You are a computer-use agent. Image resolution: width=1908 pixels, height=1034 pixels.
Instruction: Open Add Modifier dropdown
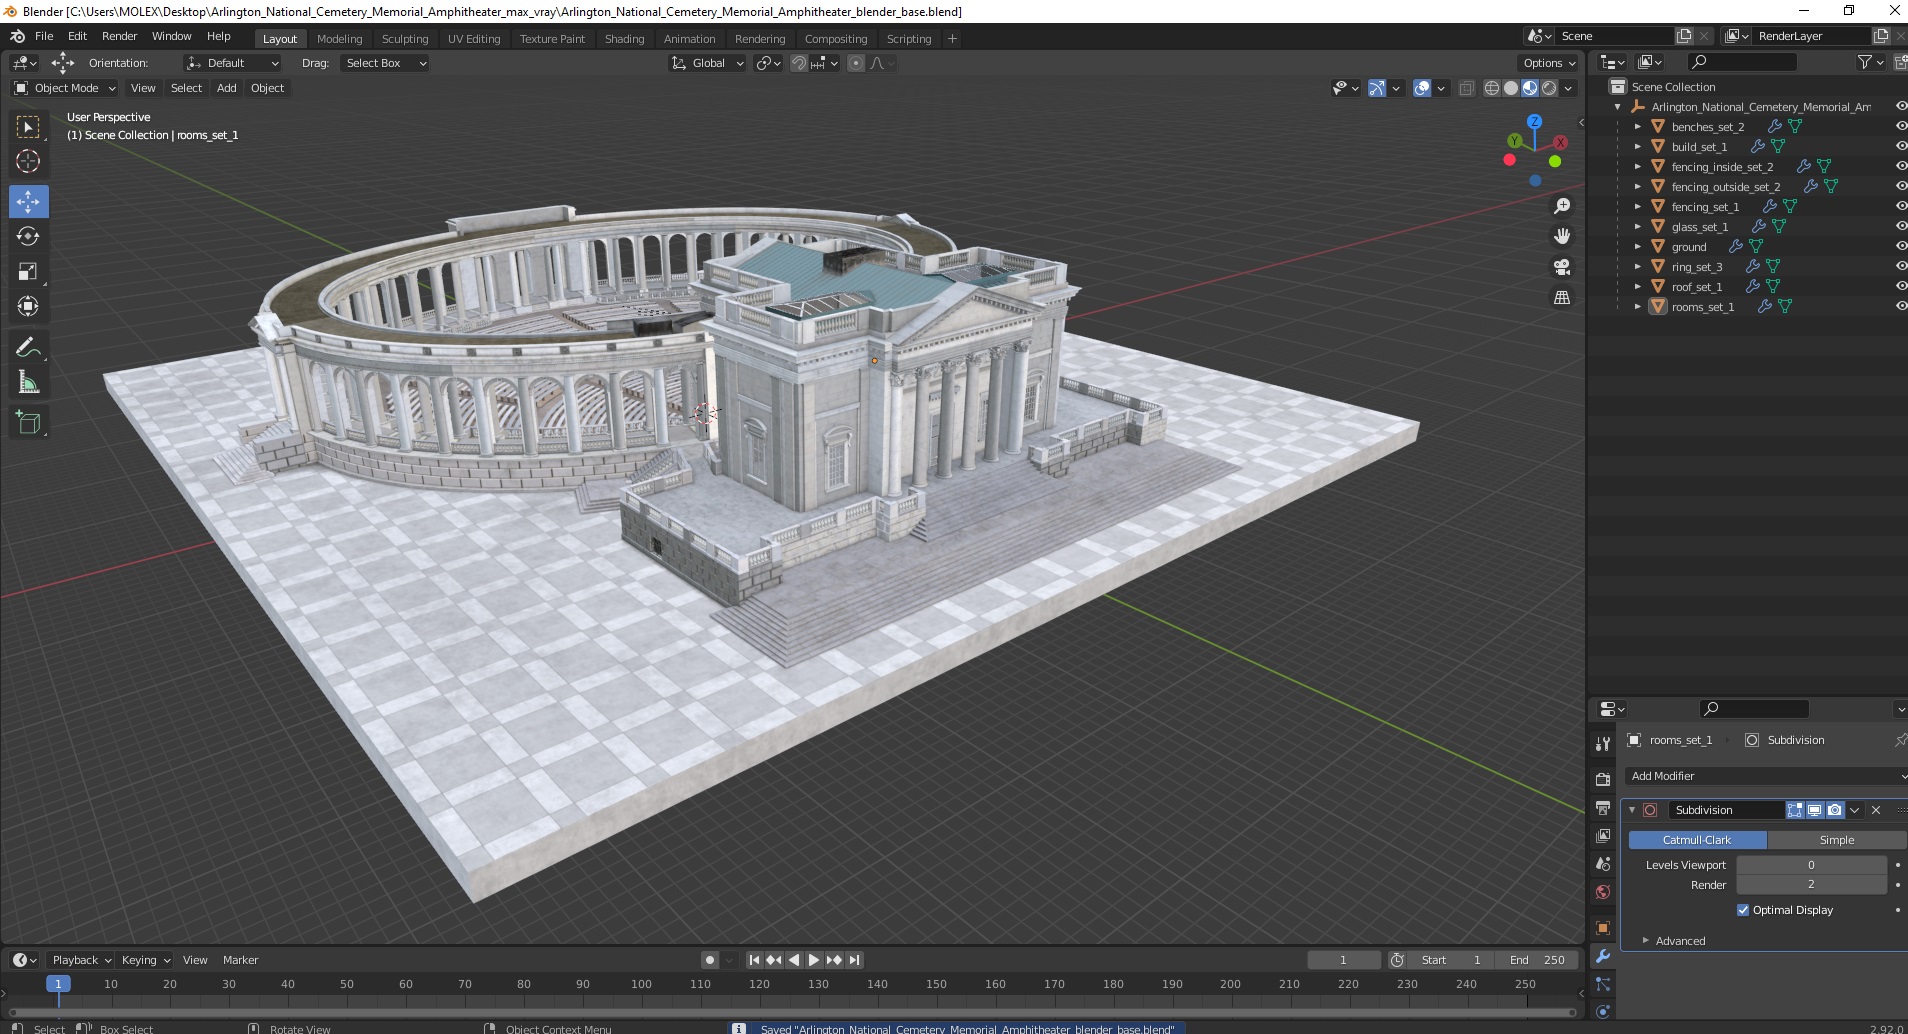tap(1765, 776)
